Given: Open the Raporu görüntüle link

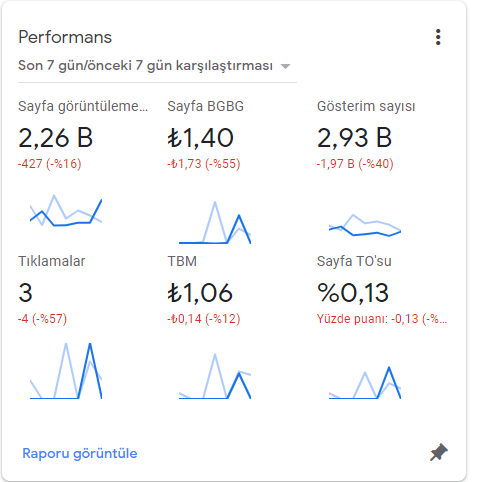Looking at the screenshot, I should 80,453.
